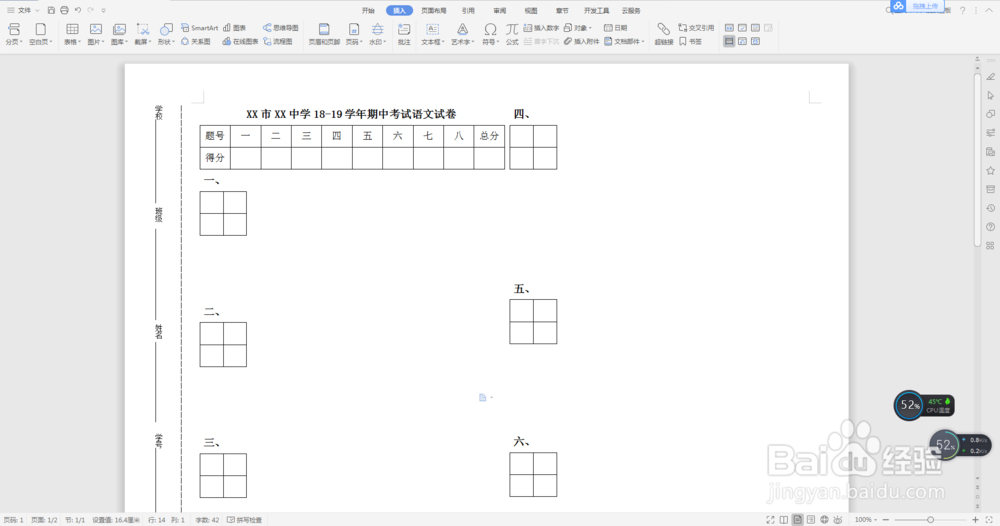Click zoom out minus button

(885, 520)
